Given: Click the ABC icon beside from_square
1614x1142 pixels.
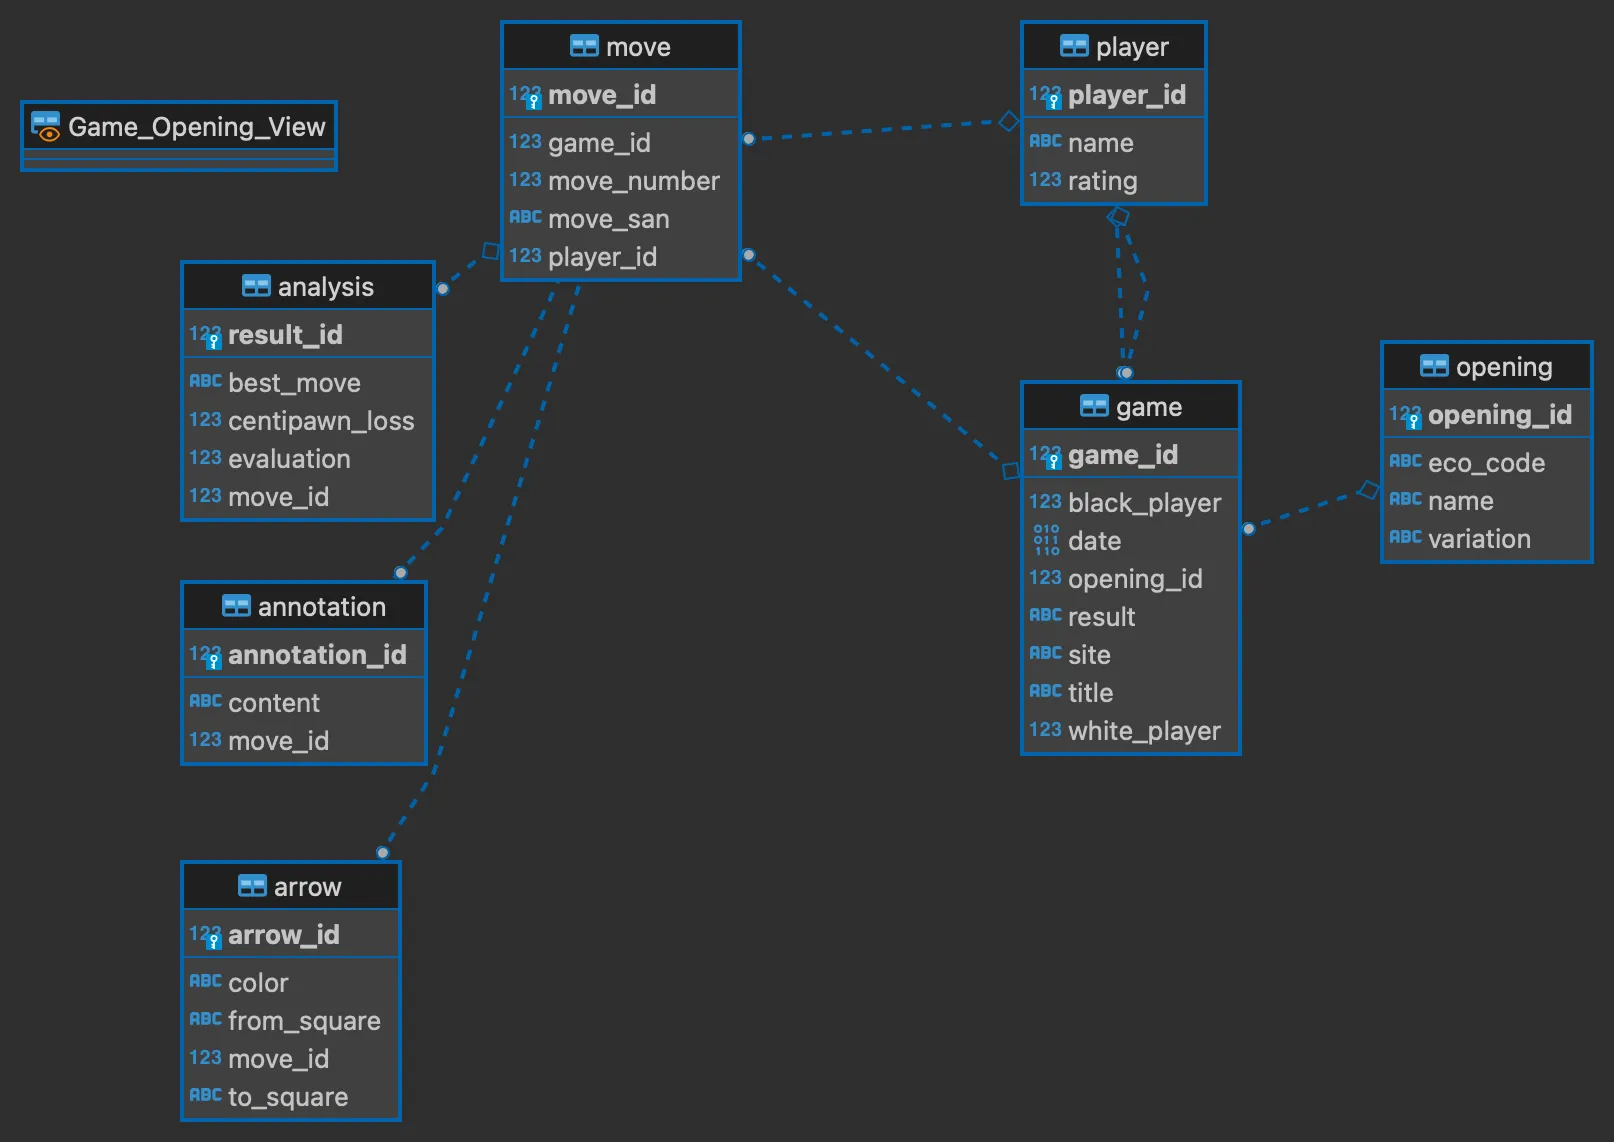Looking at the screenshot, I should pyautogui.click(x=205, y=1019).
